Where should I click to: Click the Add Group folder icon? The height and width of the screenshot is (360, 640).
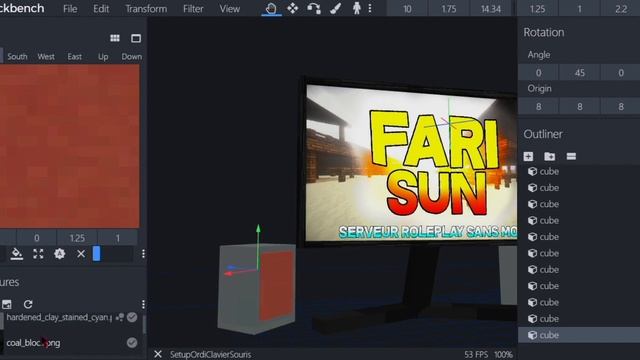[549, 156]
